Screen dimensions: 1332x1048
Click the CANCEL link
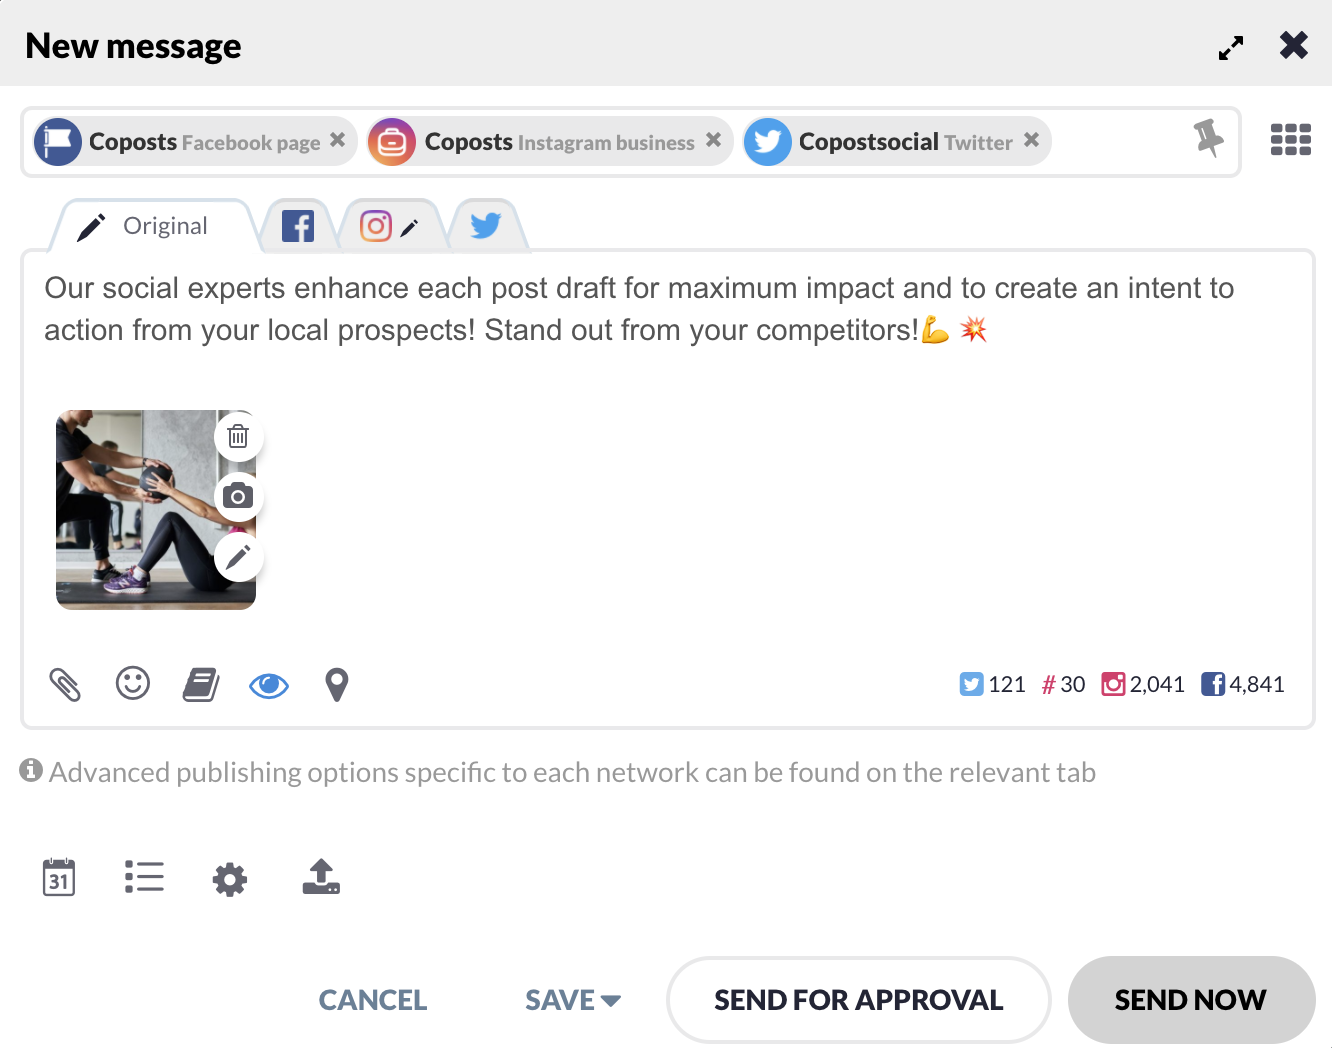click(373, 1000)
